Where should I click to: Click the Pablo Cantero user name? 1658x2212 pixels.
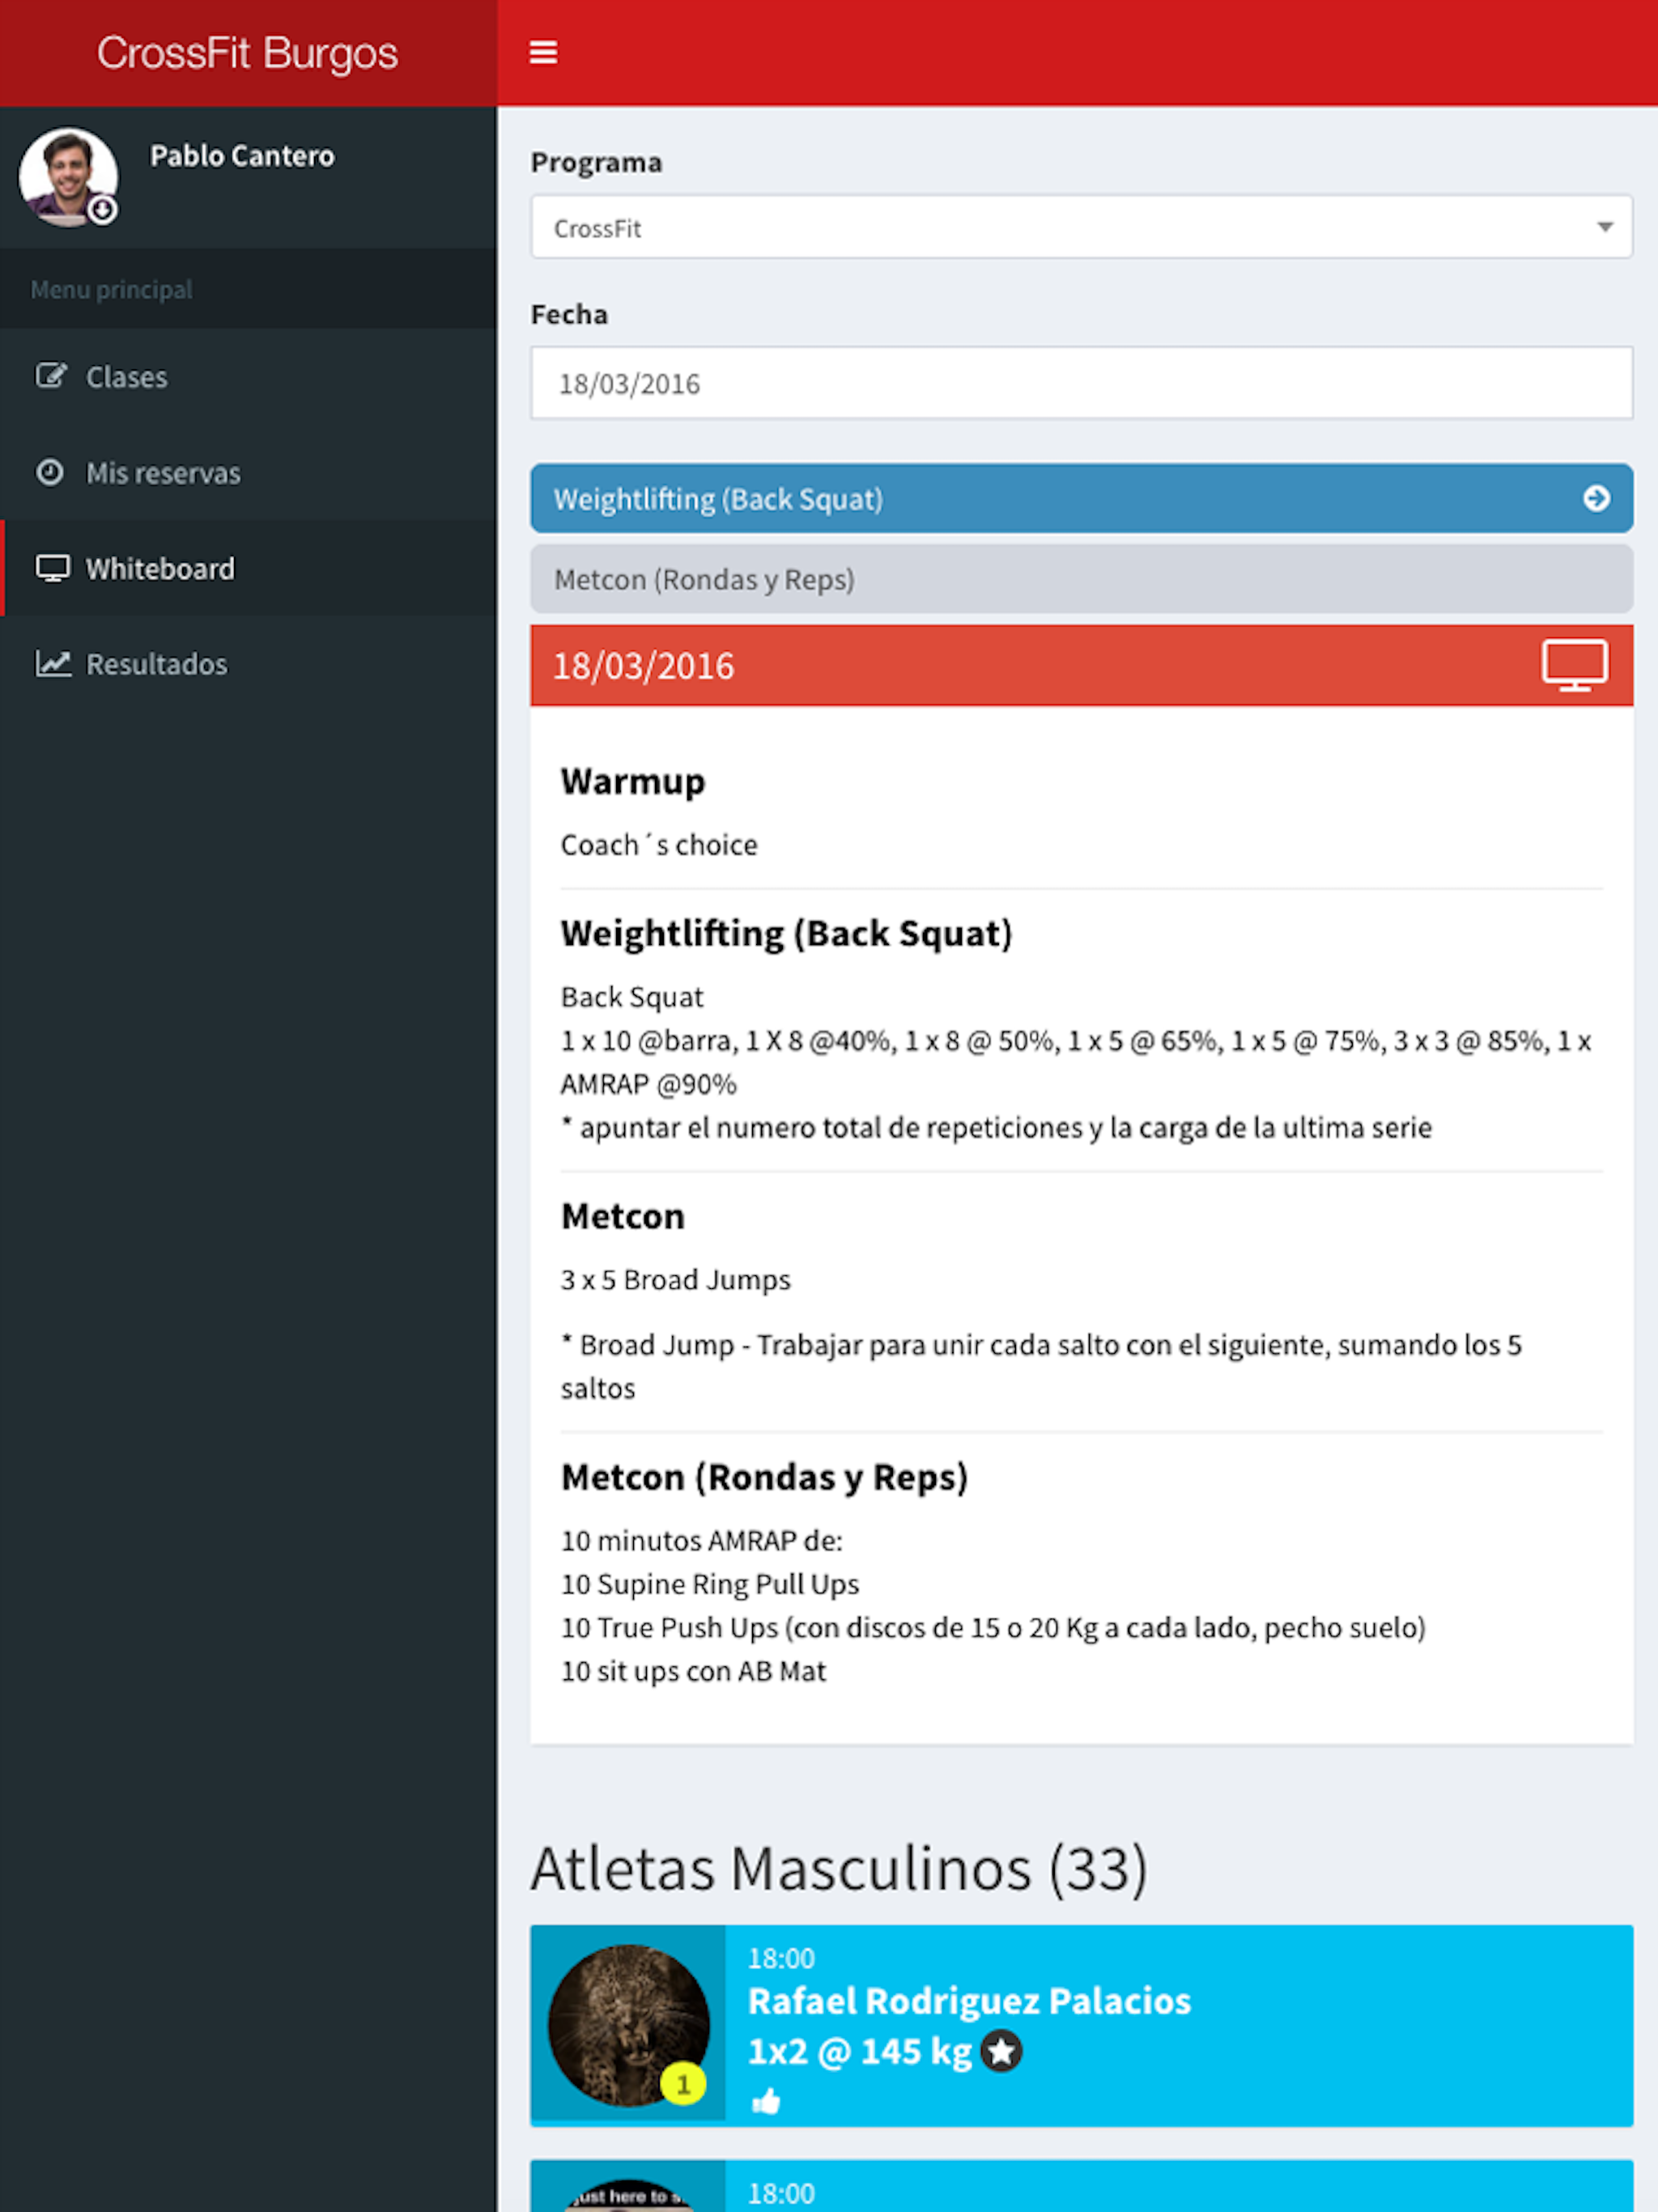point(242,156)
